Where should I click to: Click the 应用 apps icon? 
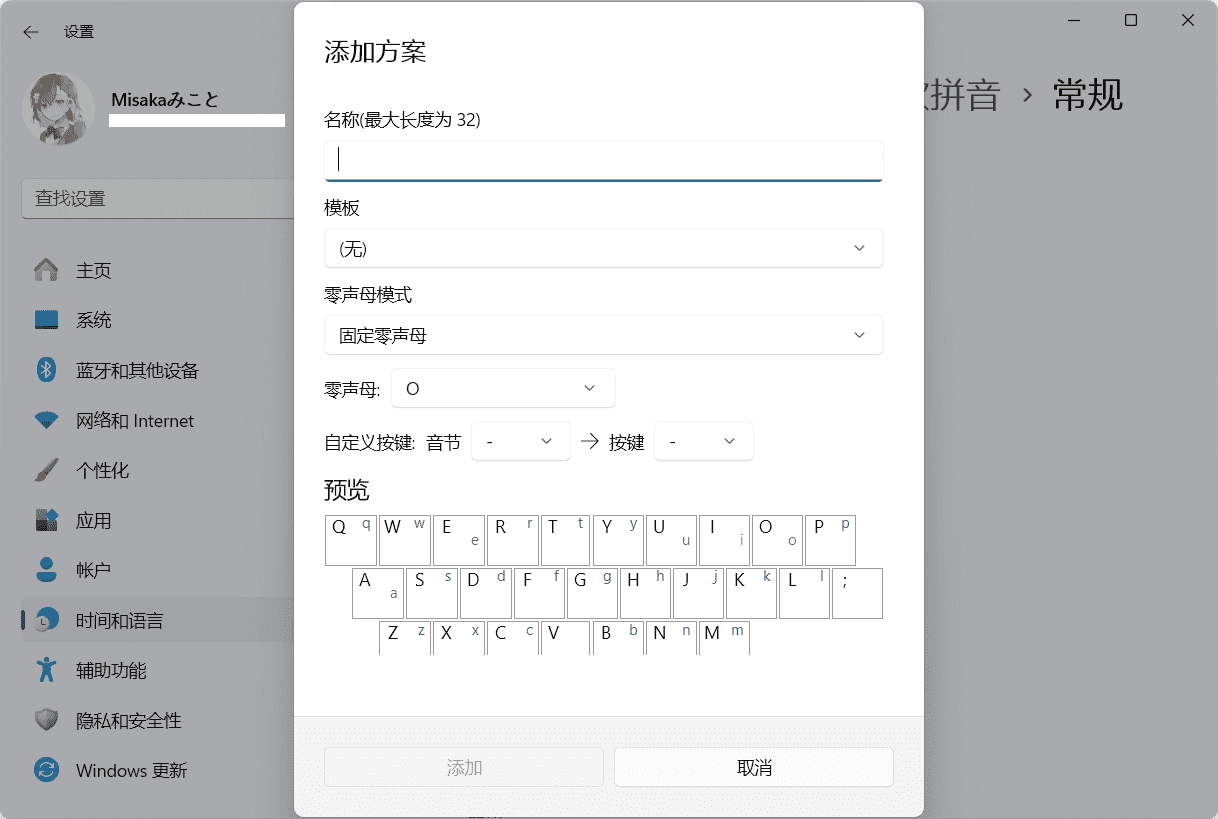(x=45, y=520)
